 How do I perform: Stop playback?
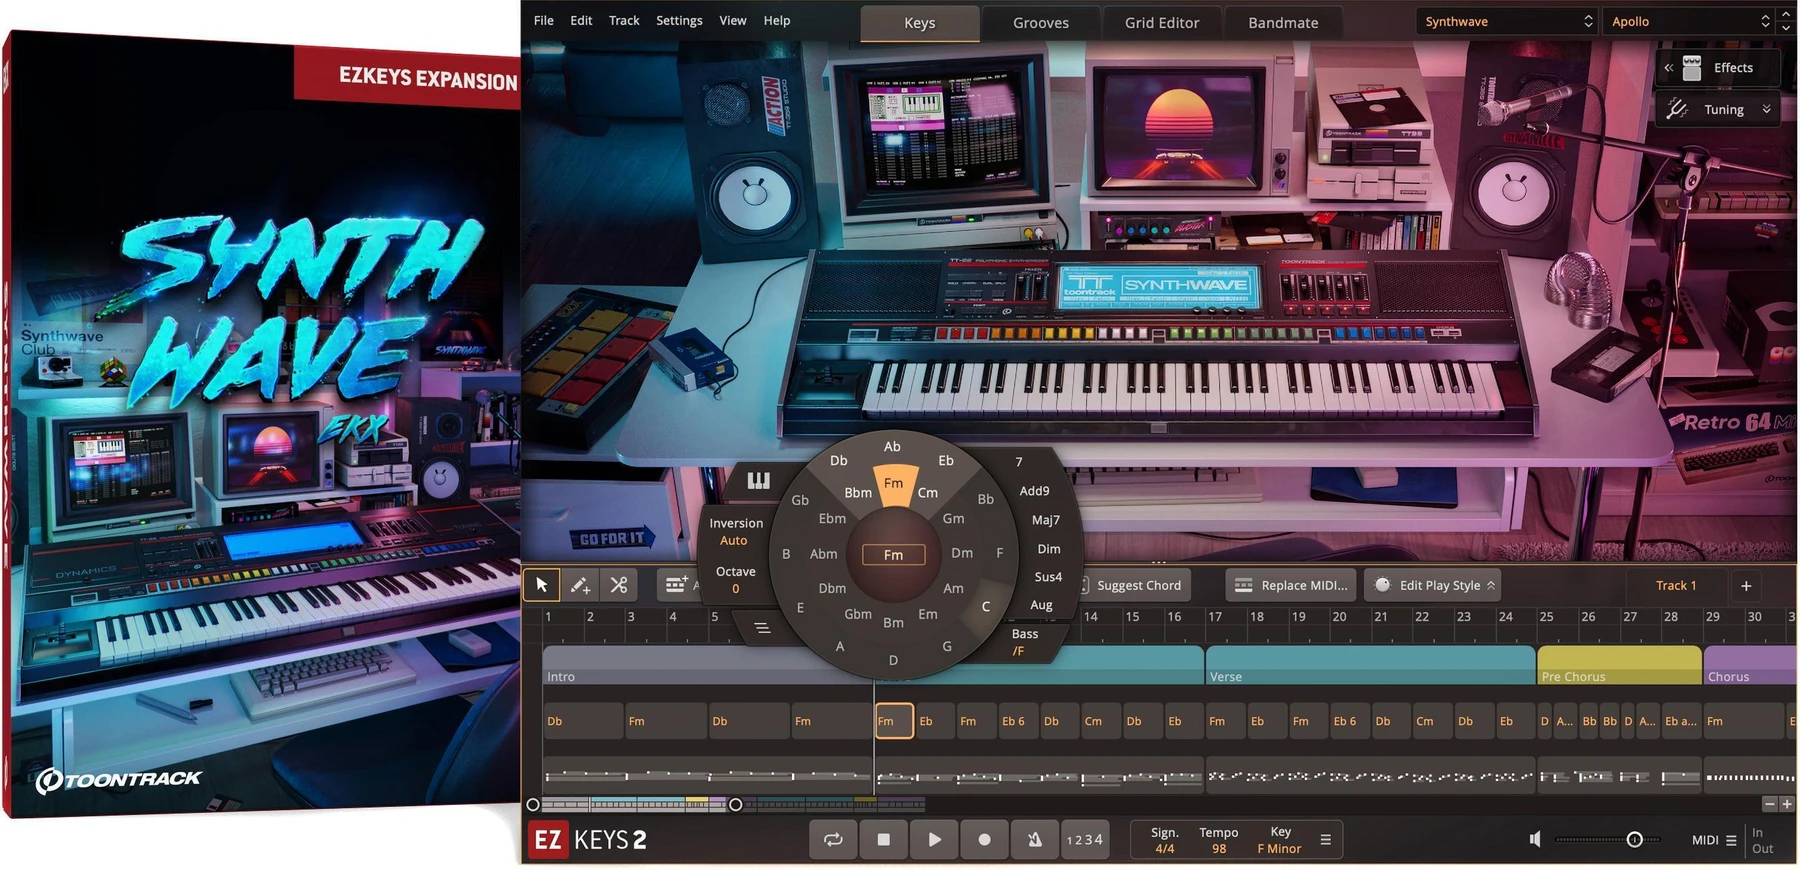click(x=883, y=840)
